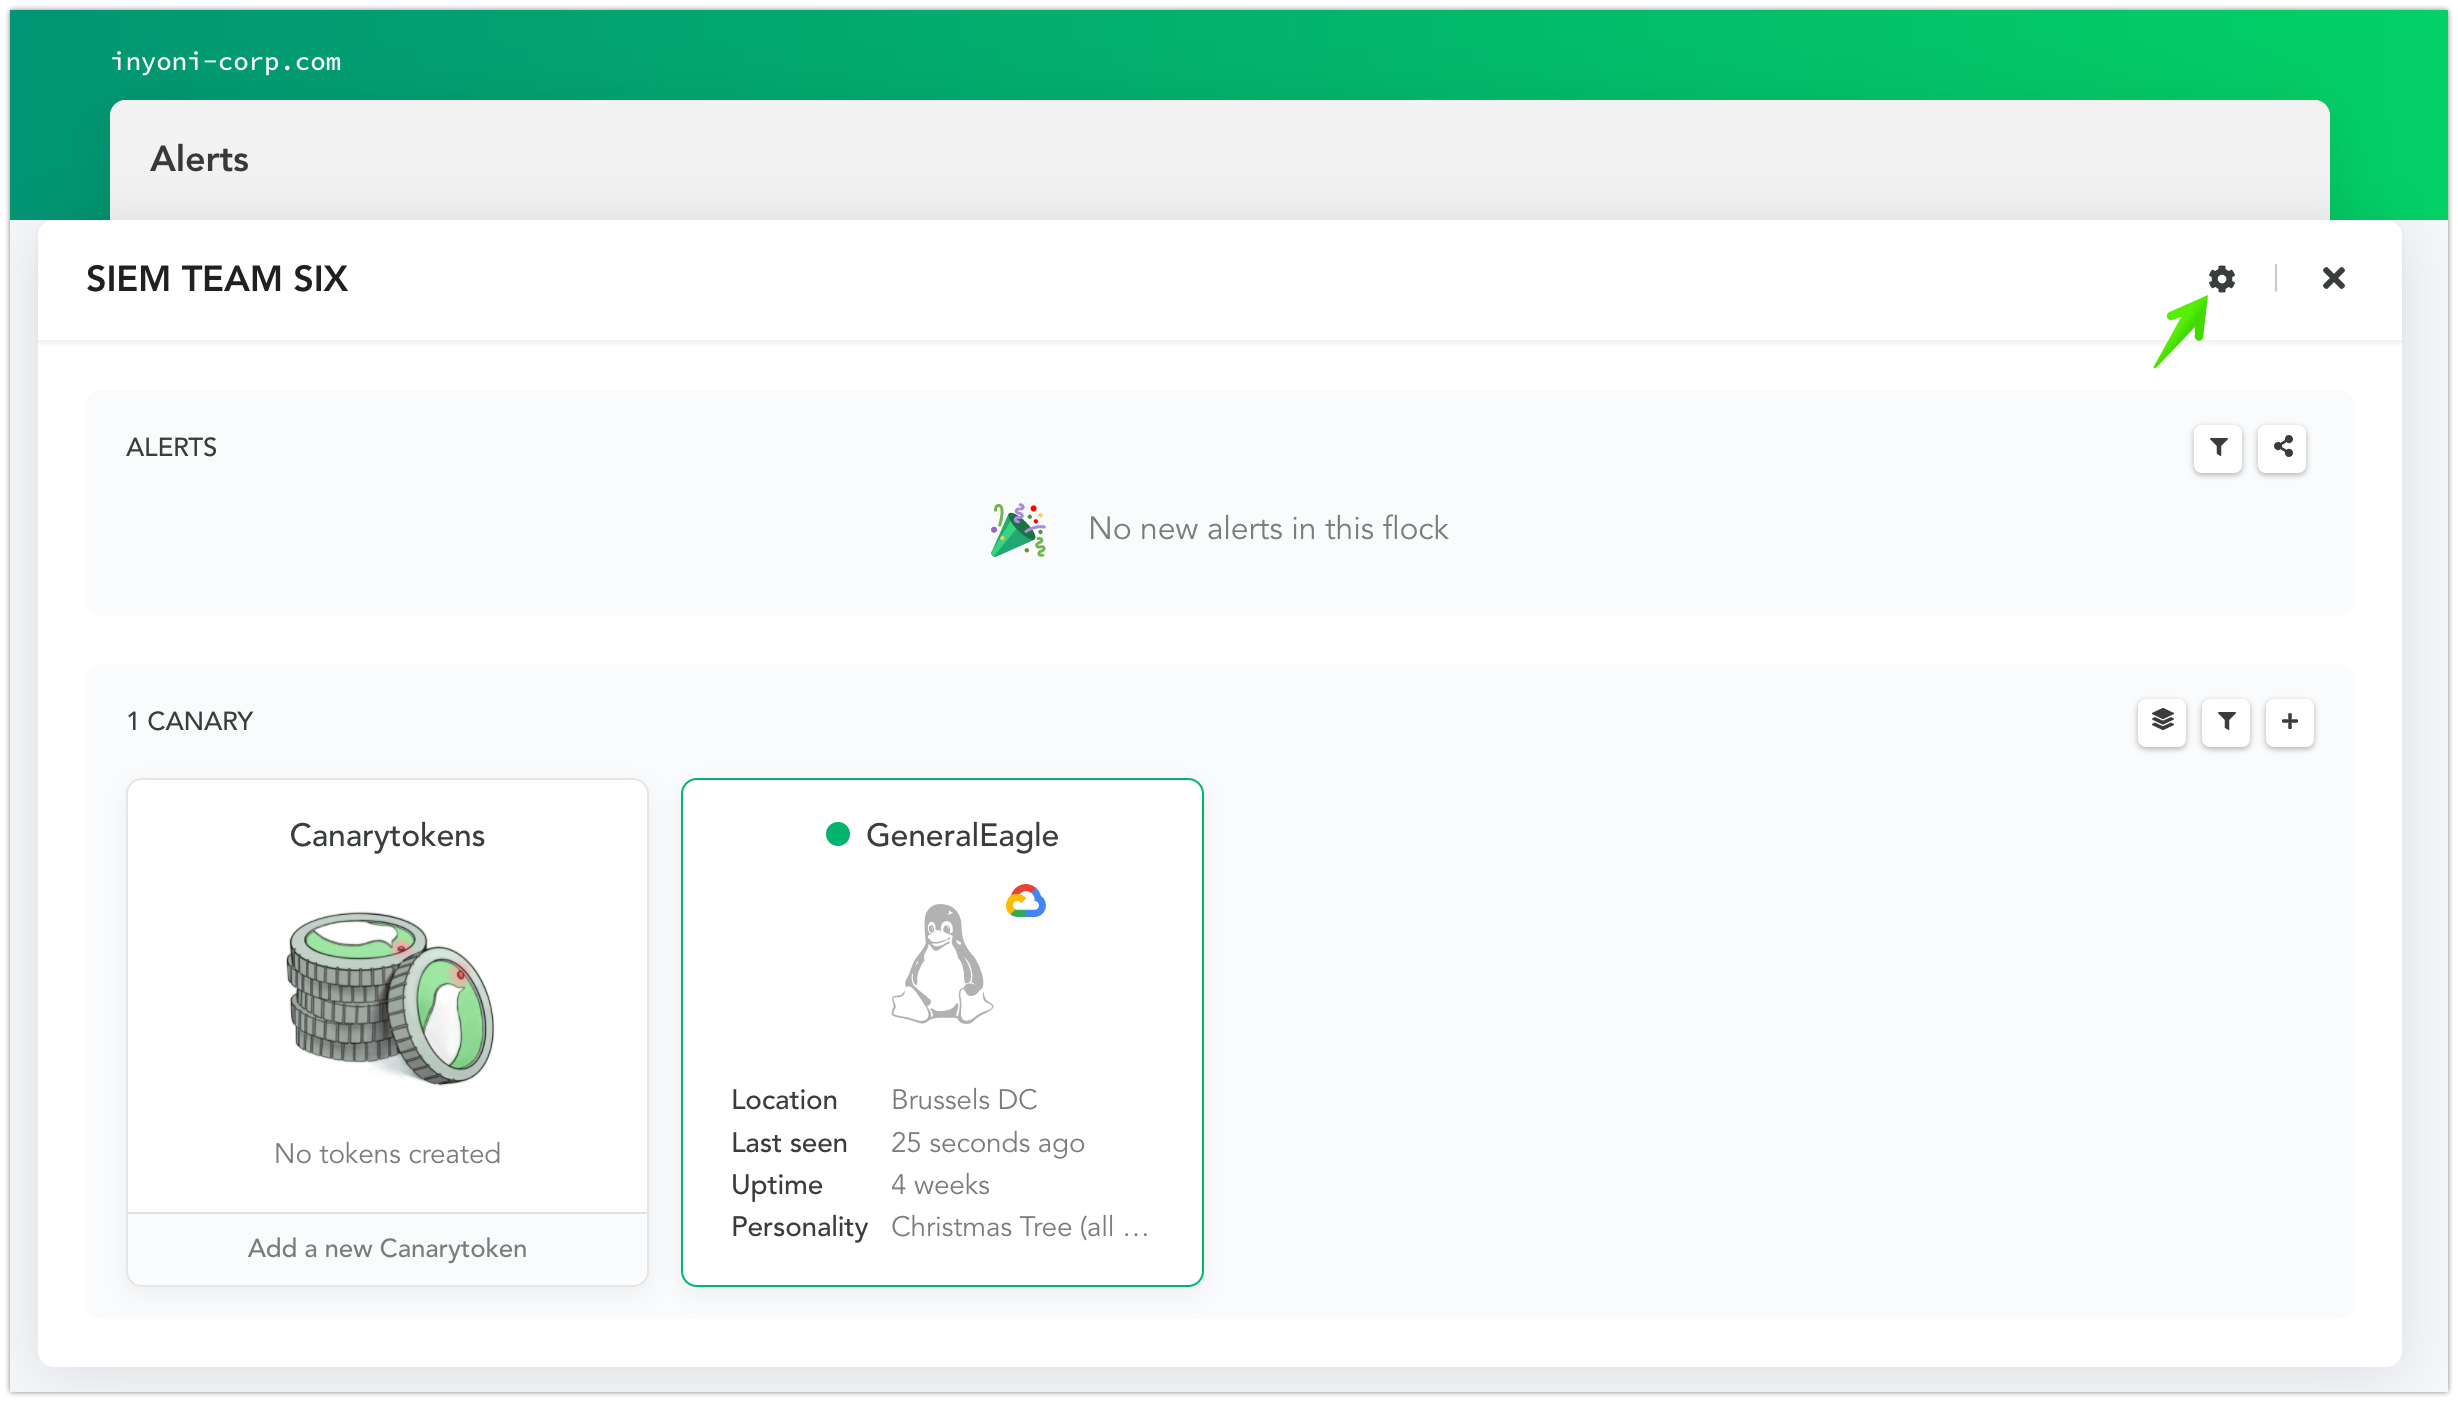Screen dimensions: 2458x1402
Task: Click the Brussels DC location value
Action: (964, 1100)
